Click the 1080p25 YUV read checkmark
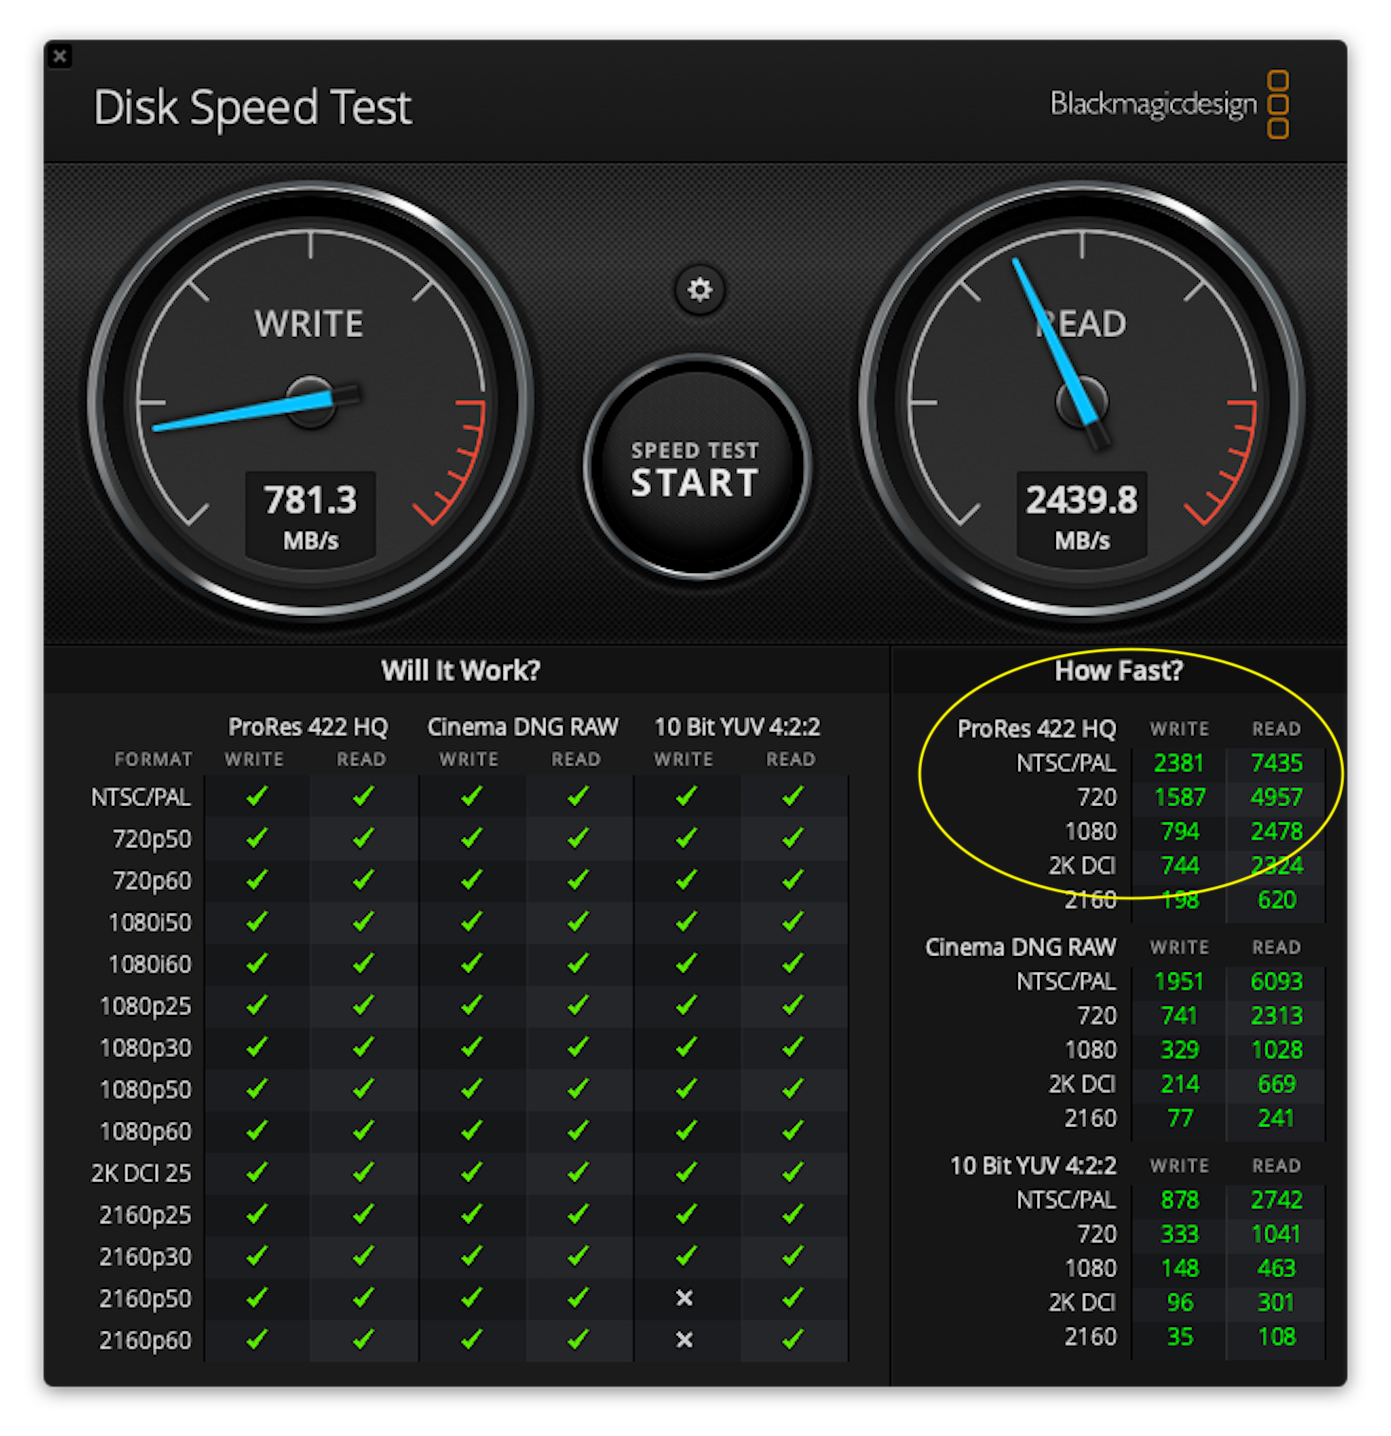Image resolution: width=1391 pixels, height=1436 pixels. click(793, 1006)
